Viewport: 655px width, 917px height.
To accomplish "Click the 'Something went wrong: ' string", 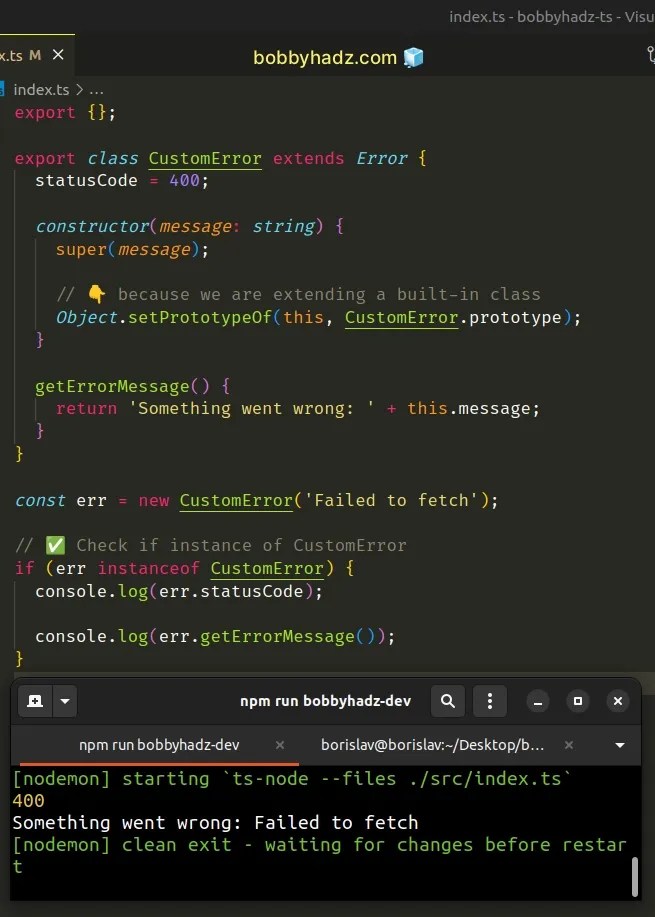I will pos(251,409).
